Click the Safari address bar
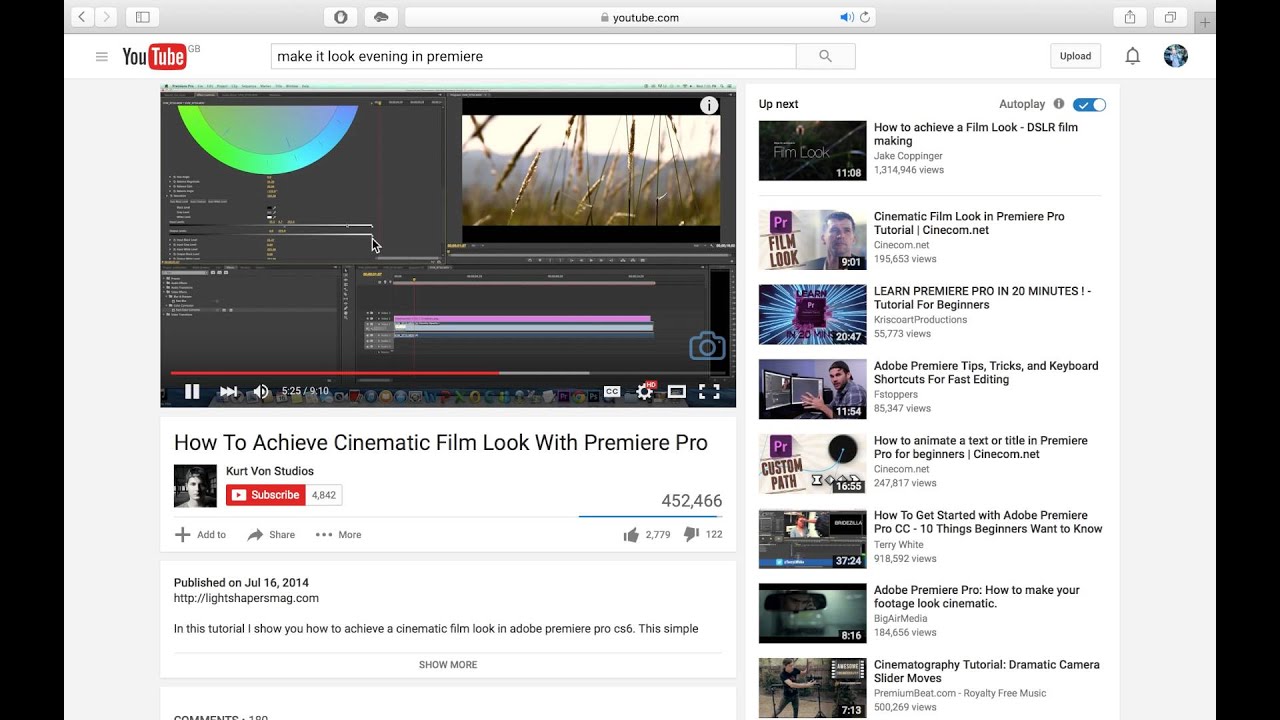This screenshot has height=720, width=1280. point(640,17)
